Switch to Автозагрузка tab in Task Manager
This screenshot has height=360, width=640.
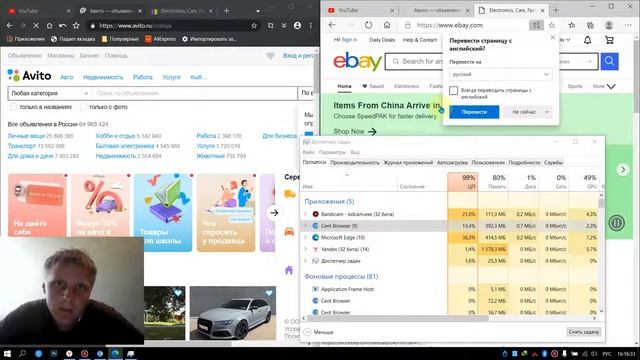tap(452, 162)
